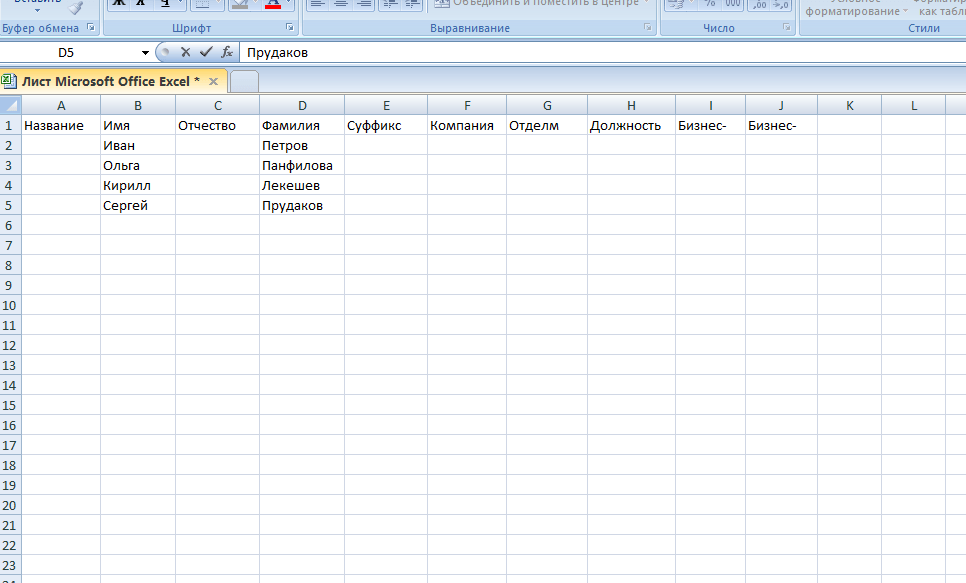The height and width of the screenshot is (583, 966).
Task: Open the Шрифт dialog launcher
Action: point(290,27)
